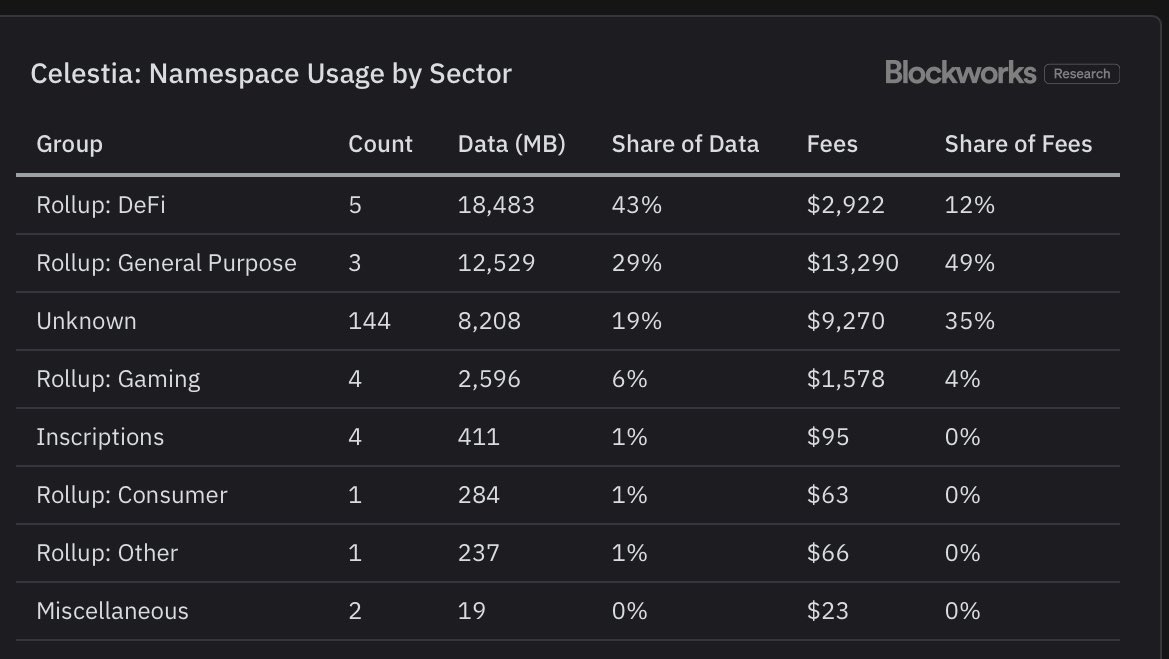Click the $2,922 fees cell
This screenshot has width=1169, height=659.
pyautogui.click(x=845, y=205)
